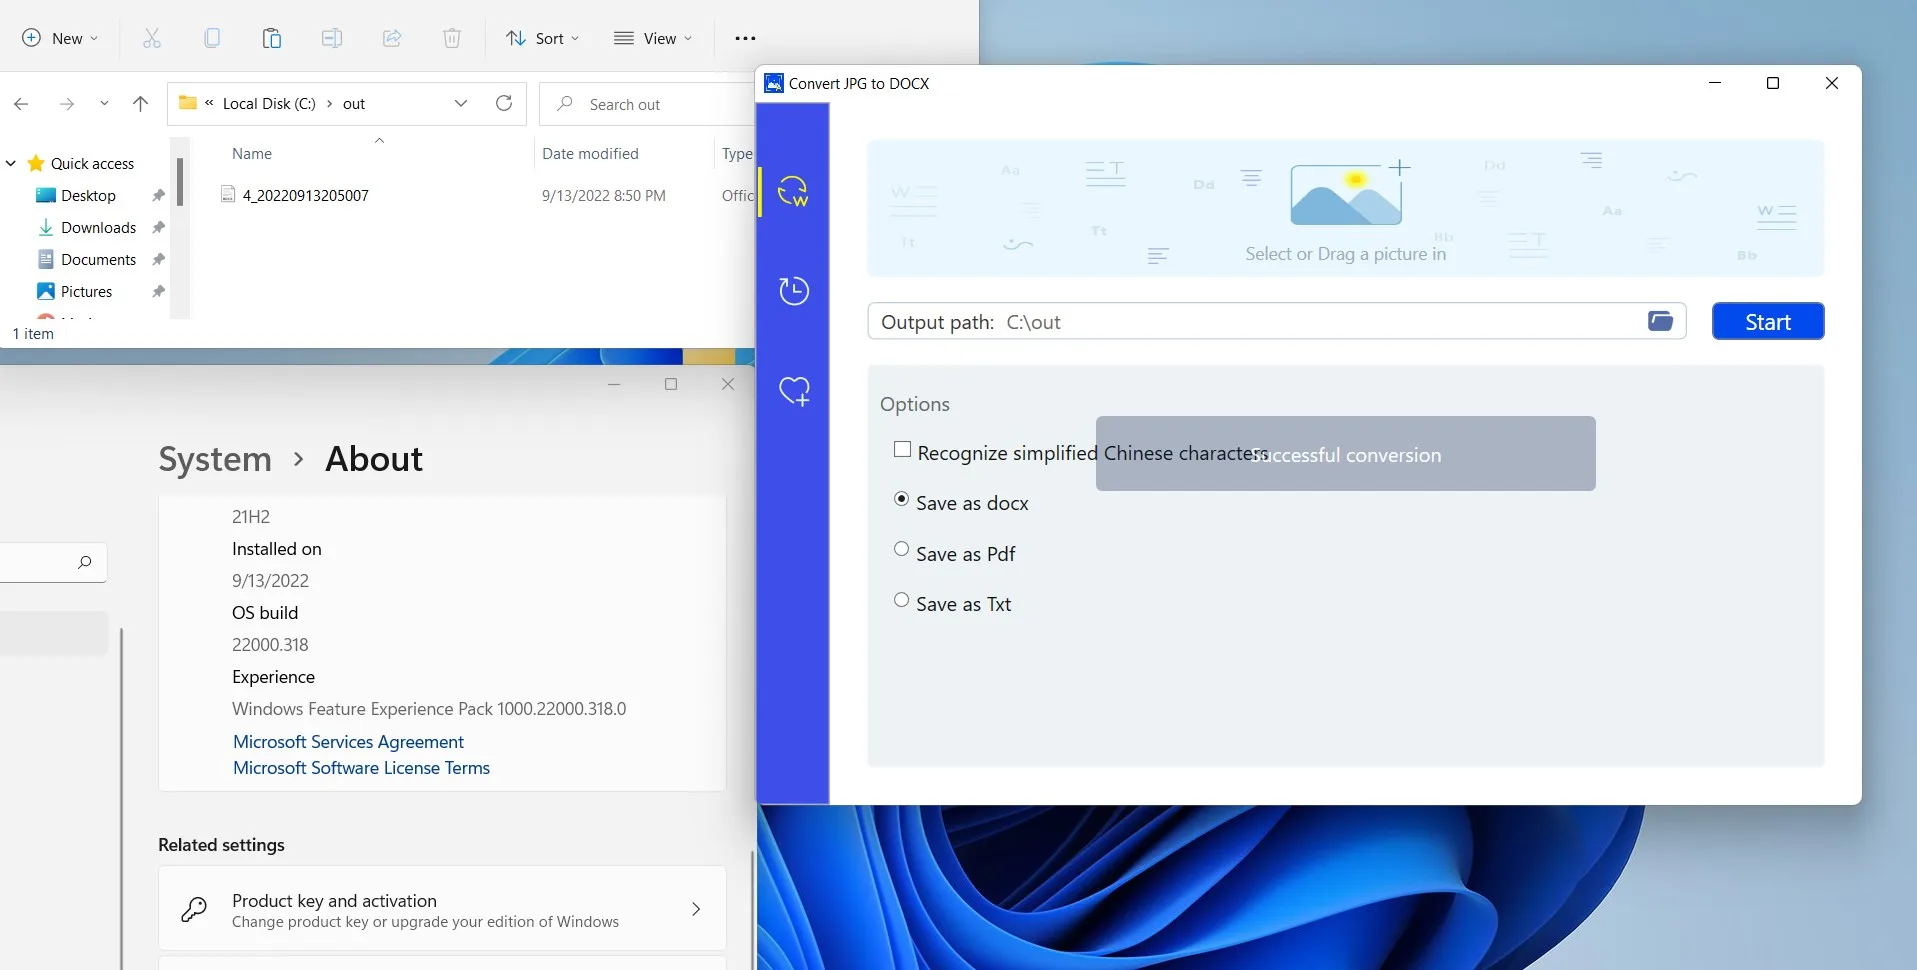Click the Name column sort arrow

coord(379,141)
